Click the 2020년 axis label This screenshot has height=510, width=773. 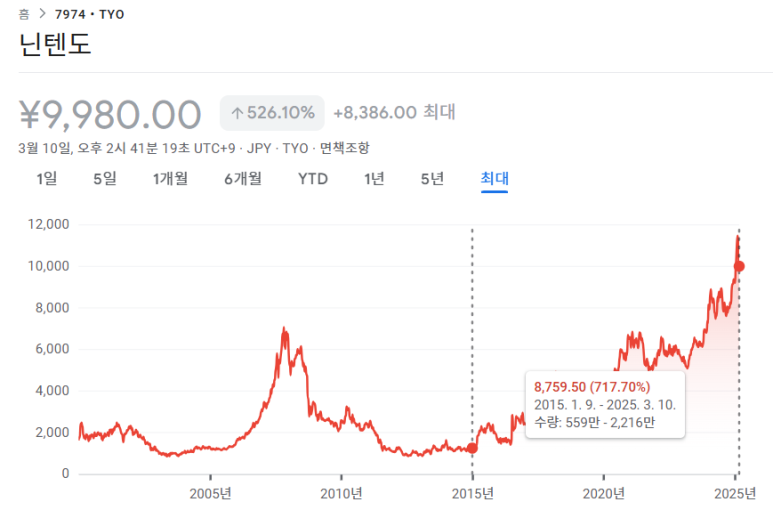point(604,493)
